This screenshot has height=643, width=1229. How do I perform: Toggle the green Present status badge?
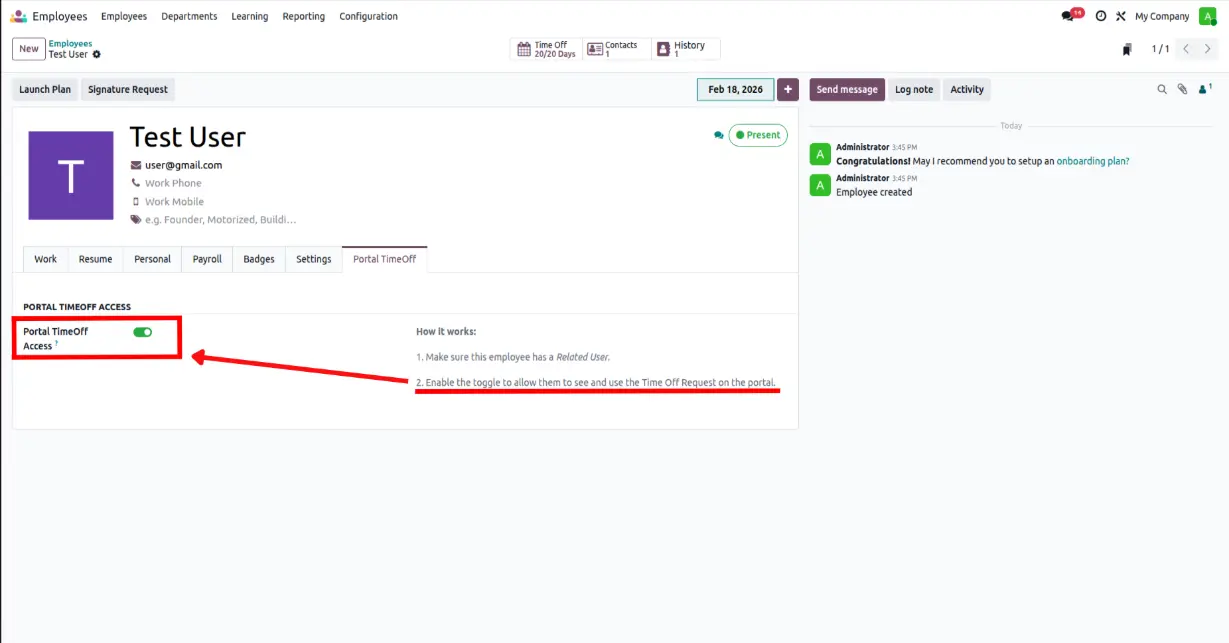coord(757,135)
